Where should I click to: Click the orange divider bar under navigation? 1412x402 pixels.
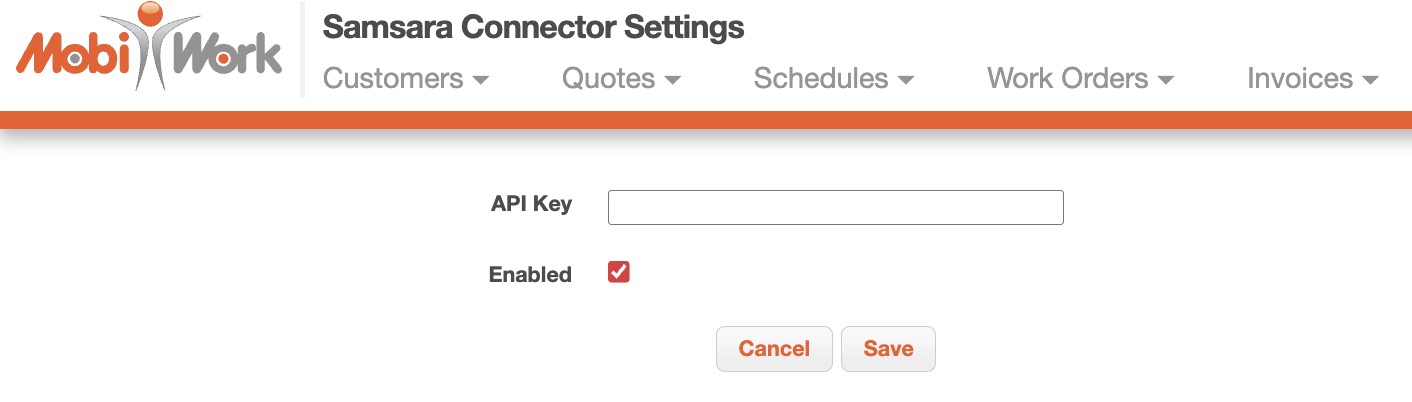(x=706, y=120)
